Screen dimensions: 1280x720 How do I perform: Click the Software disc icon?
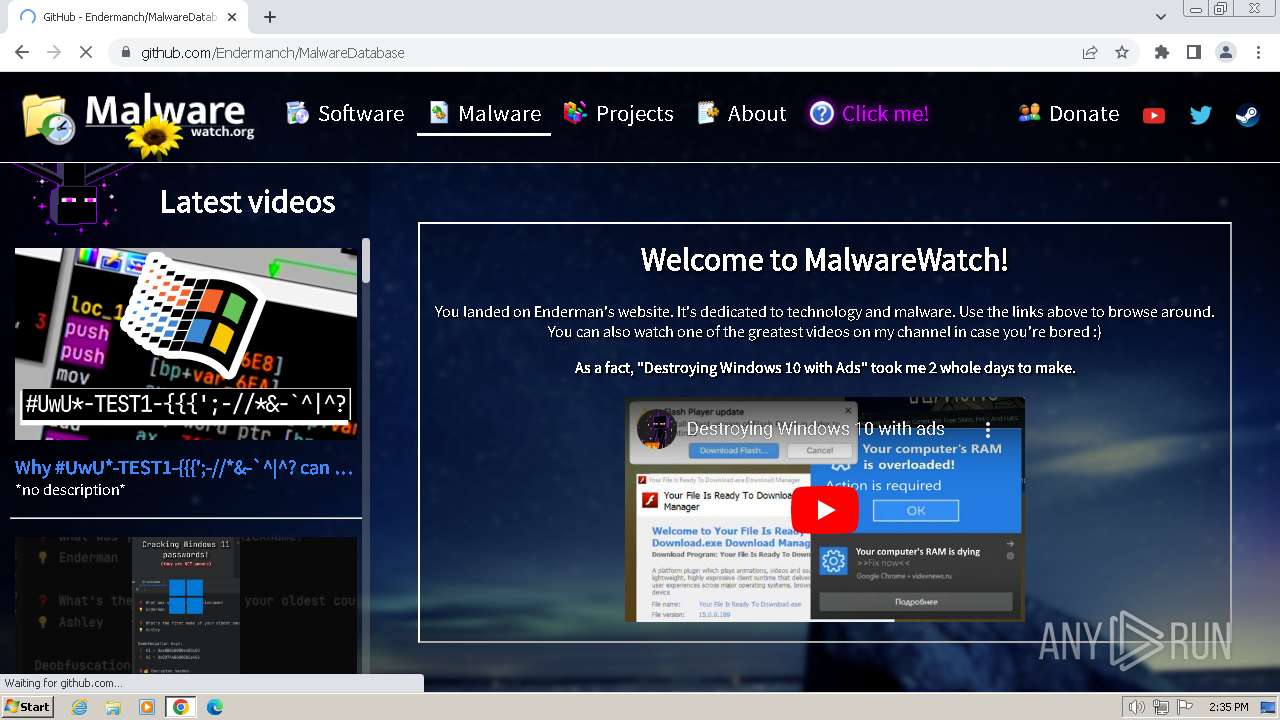point(297,113)
